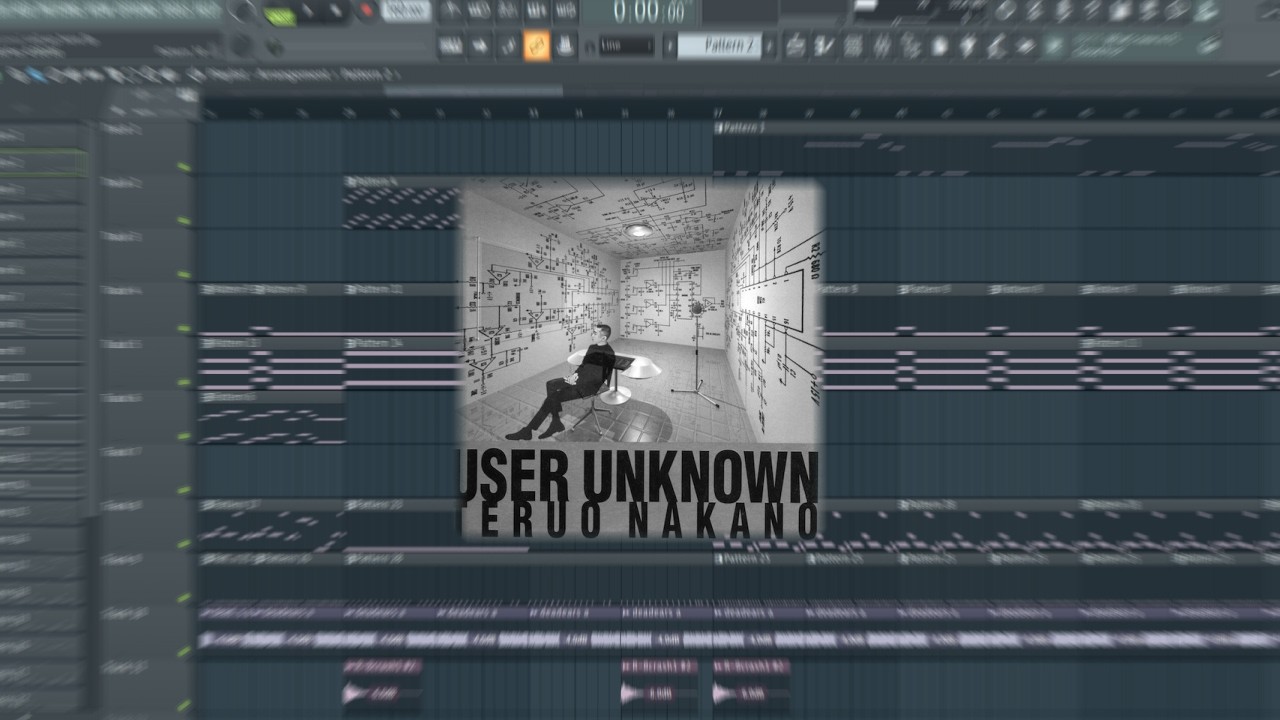The image size is (1280, 720).
Task: Toggle the orange-highlighted toolbar button
Action: pyautogui.click(x=537, y=46)
